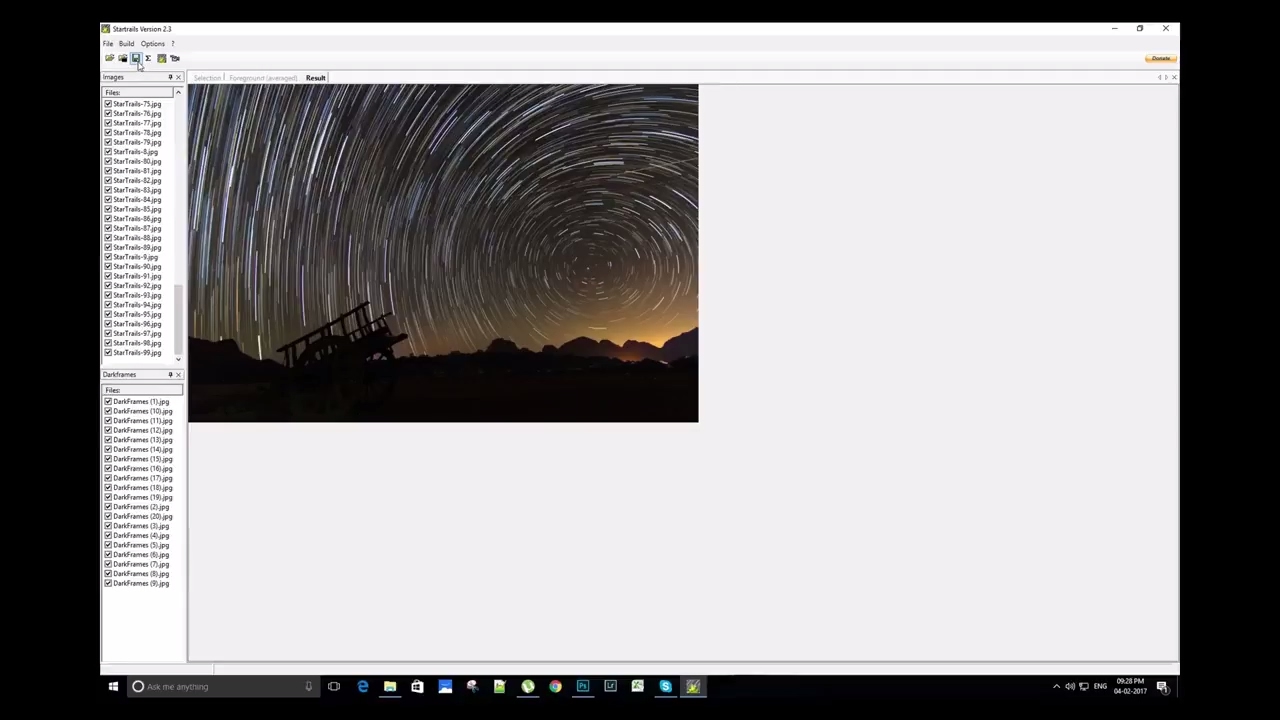
Task: Open Microsoft Edge from taskbar
Action: [362, 687]
